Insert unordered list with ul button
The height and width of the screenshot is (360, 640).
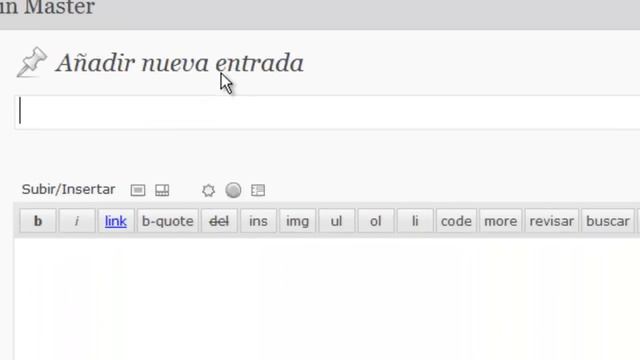click(x=336, y=221)
